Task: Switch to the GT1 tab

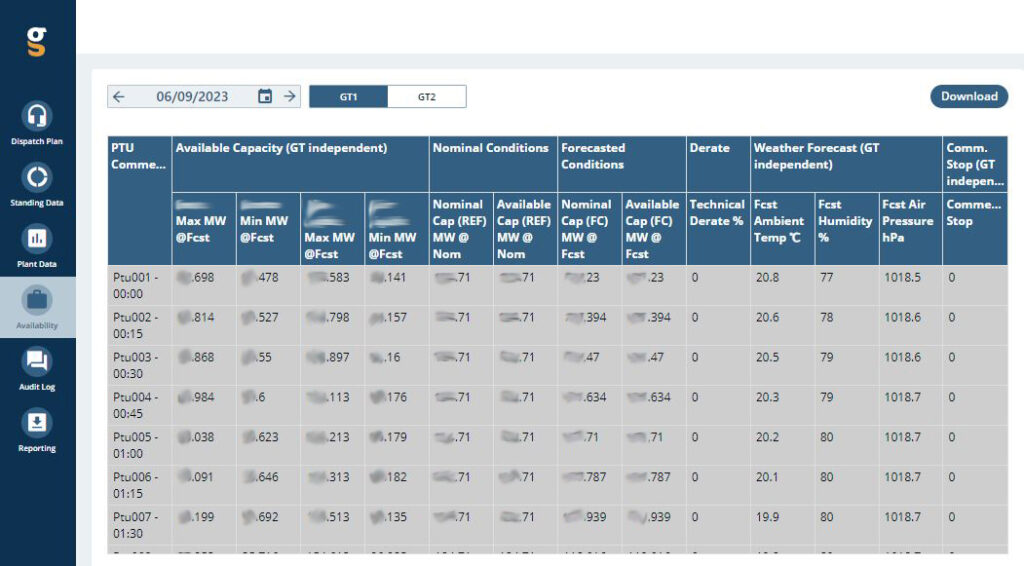Action: point(348,97)
